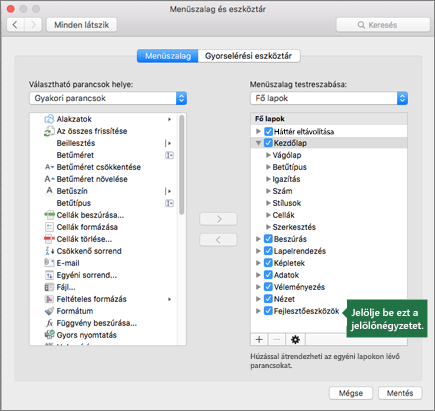Toggle the Adatok checkbox
The width and height of the screenshot is (435, 411).
(268, 275)
